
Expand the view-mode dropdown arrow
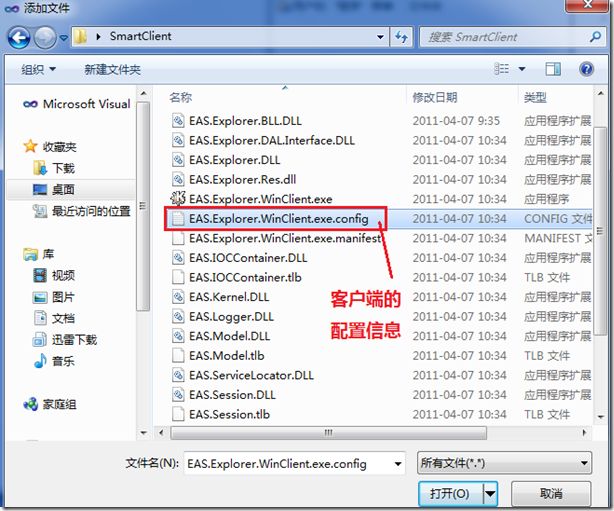pos(522,69)
